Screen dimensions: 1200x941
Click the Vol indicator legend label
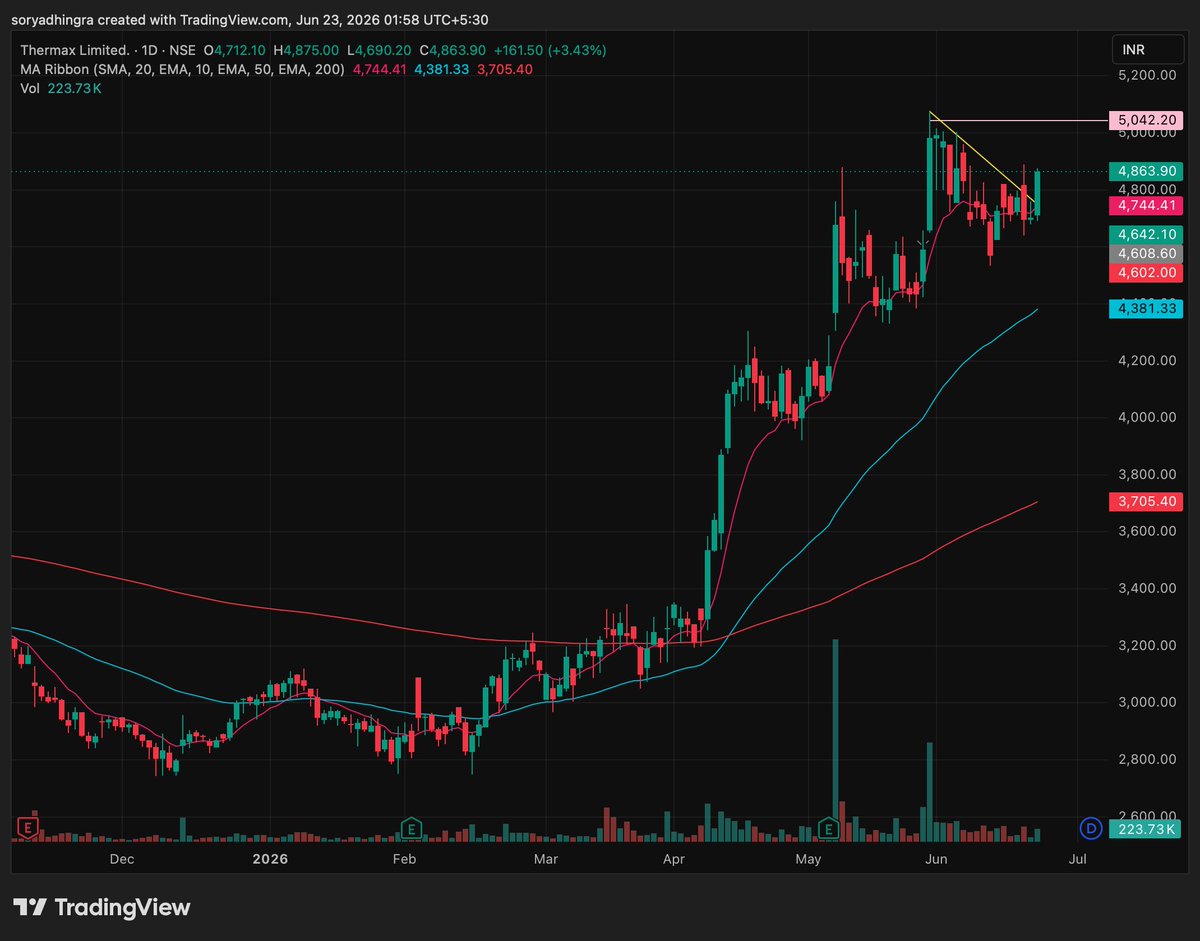30,88
